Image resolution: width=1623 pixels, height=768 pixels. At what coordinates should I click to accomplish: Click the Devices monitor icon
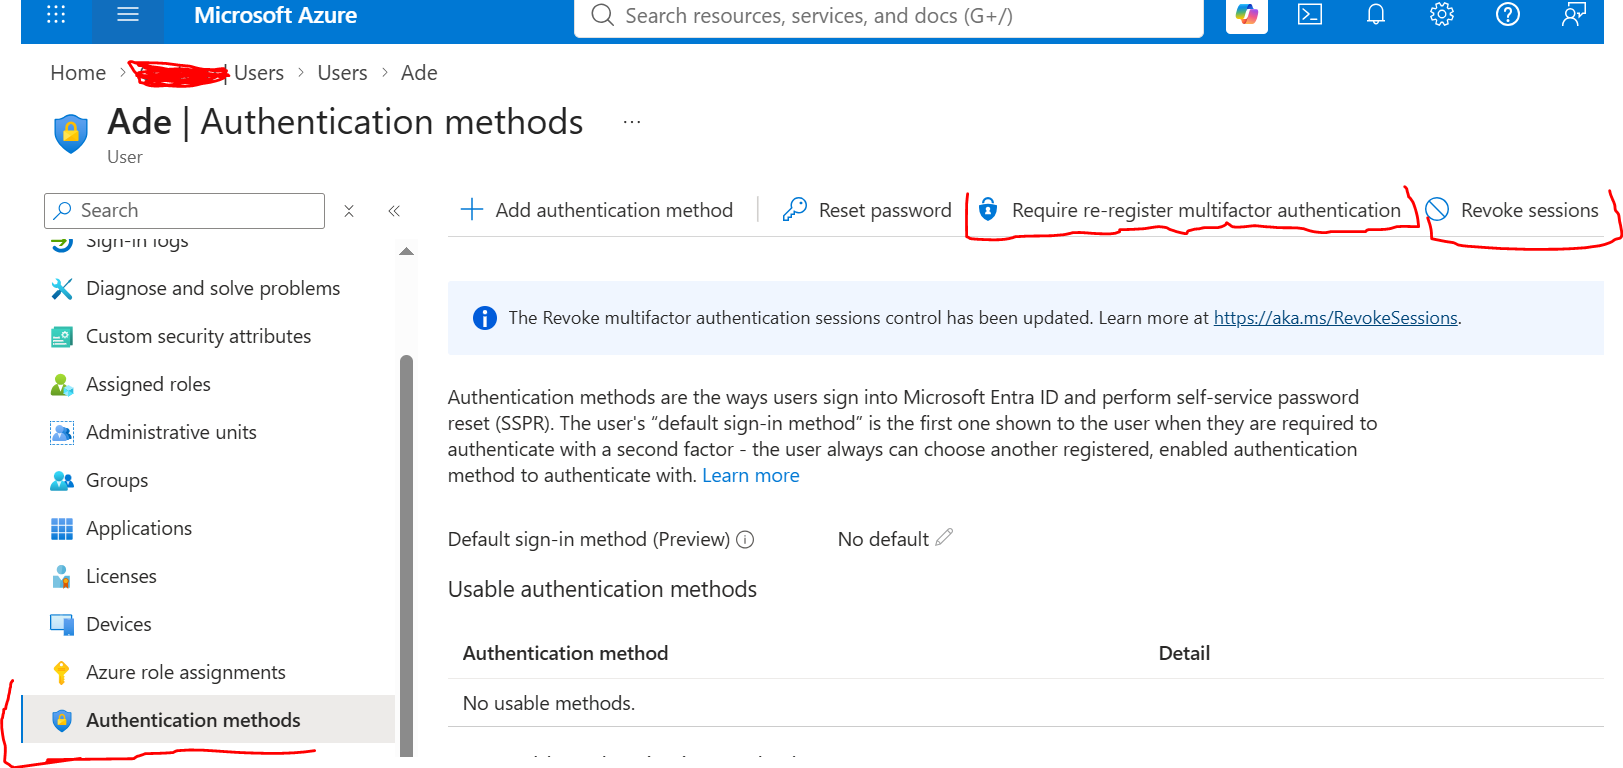62,625
